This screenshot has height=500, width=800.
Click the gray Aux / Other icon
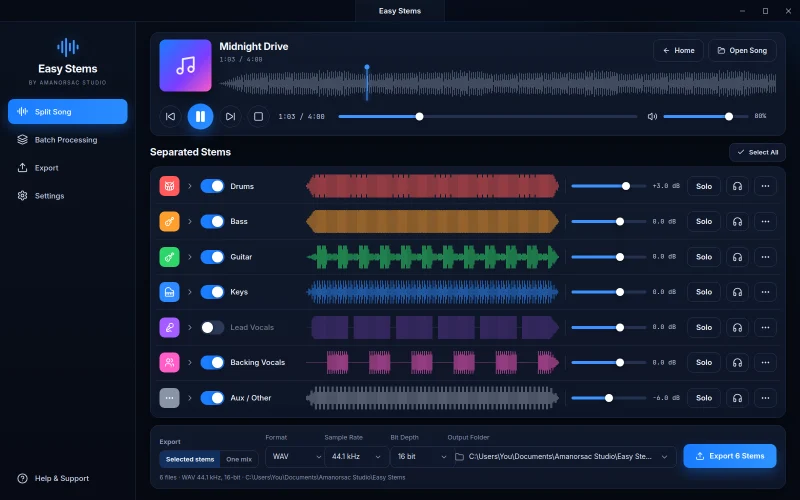(x=169, y=397)
